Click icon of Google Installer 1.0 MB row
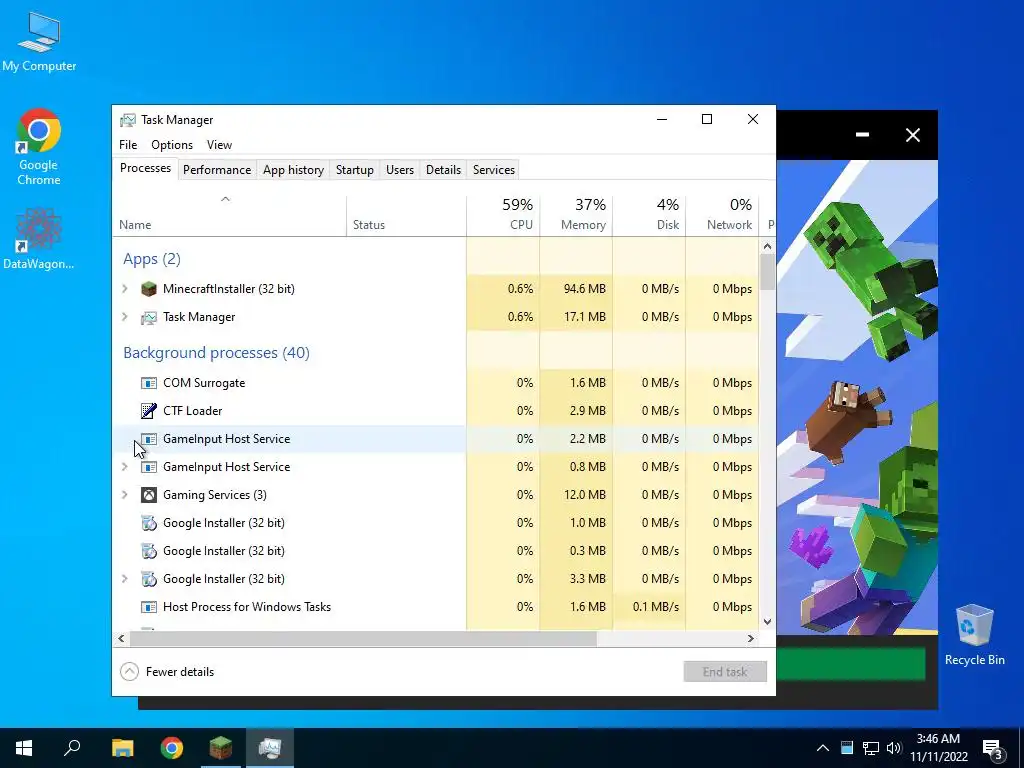 (x=149, y=523)
